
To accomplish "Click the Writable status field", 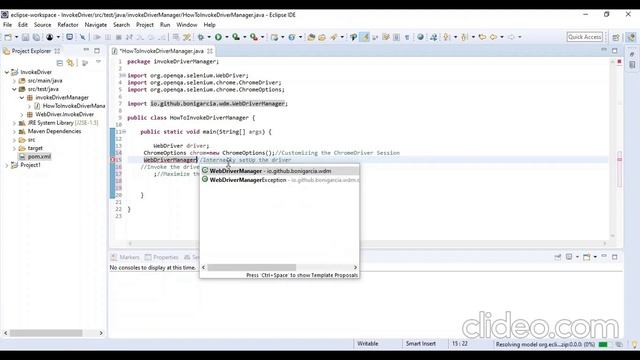I will [x=368, y=344].
